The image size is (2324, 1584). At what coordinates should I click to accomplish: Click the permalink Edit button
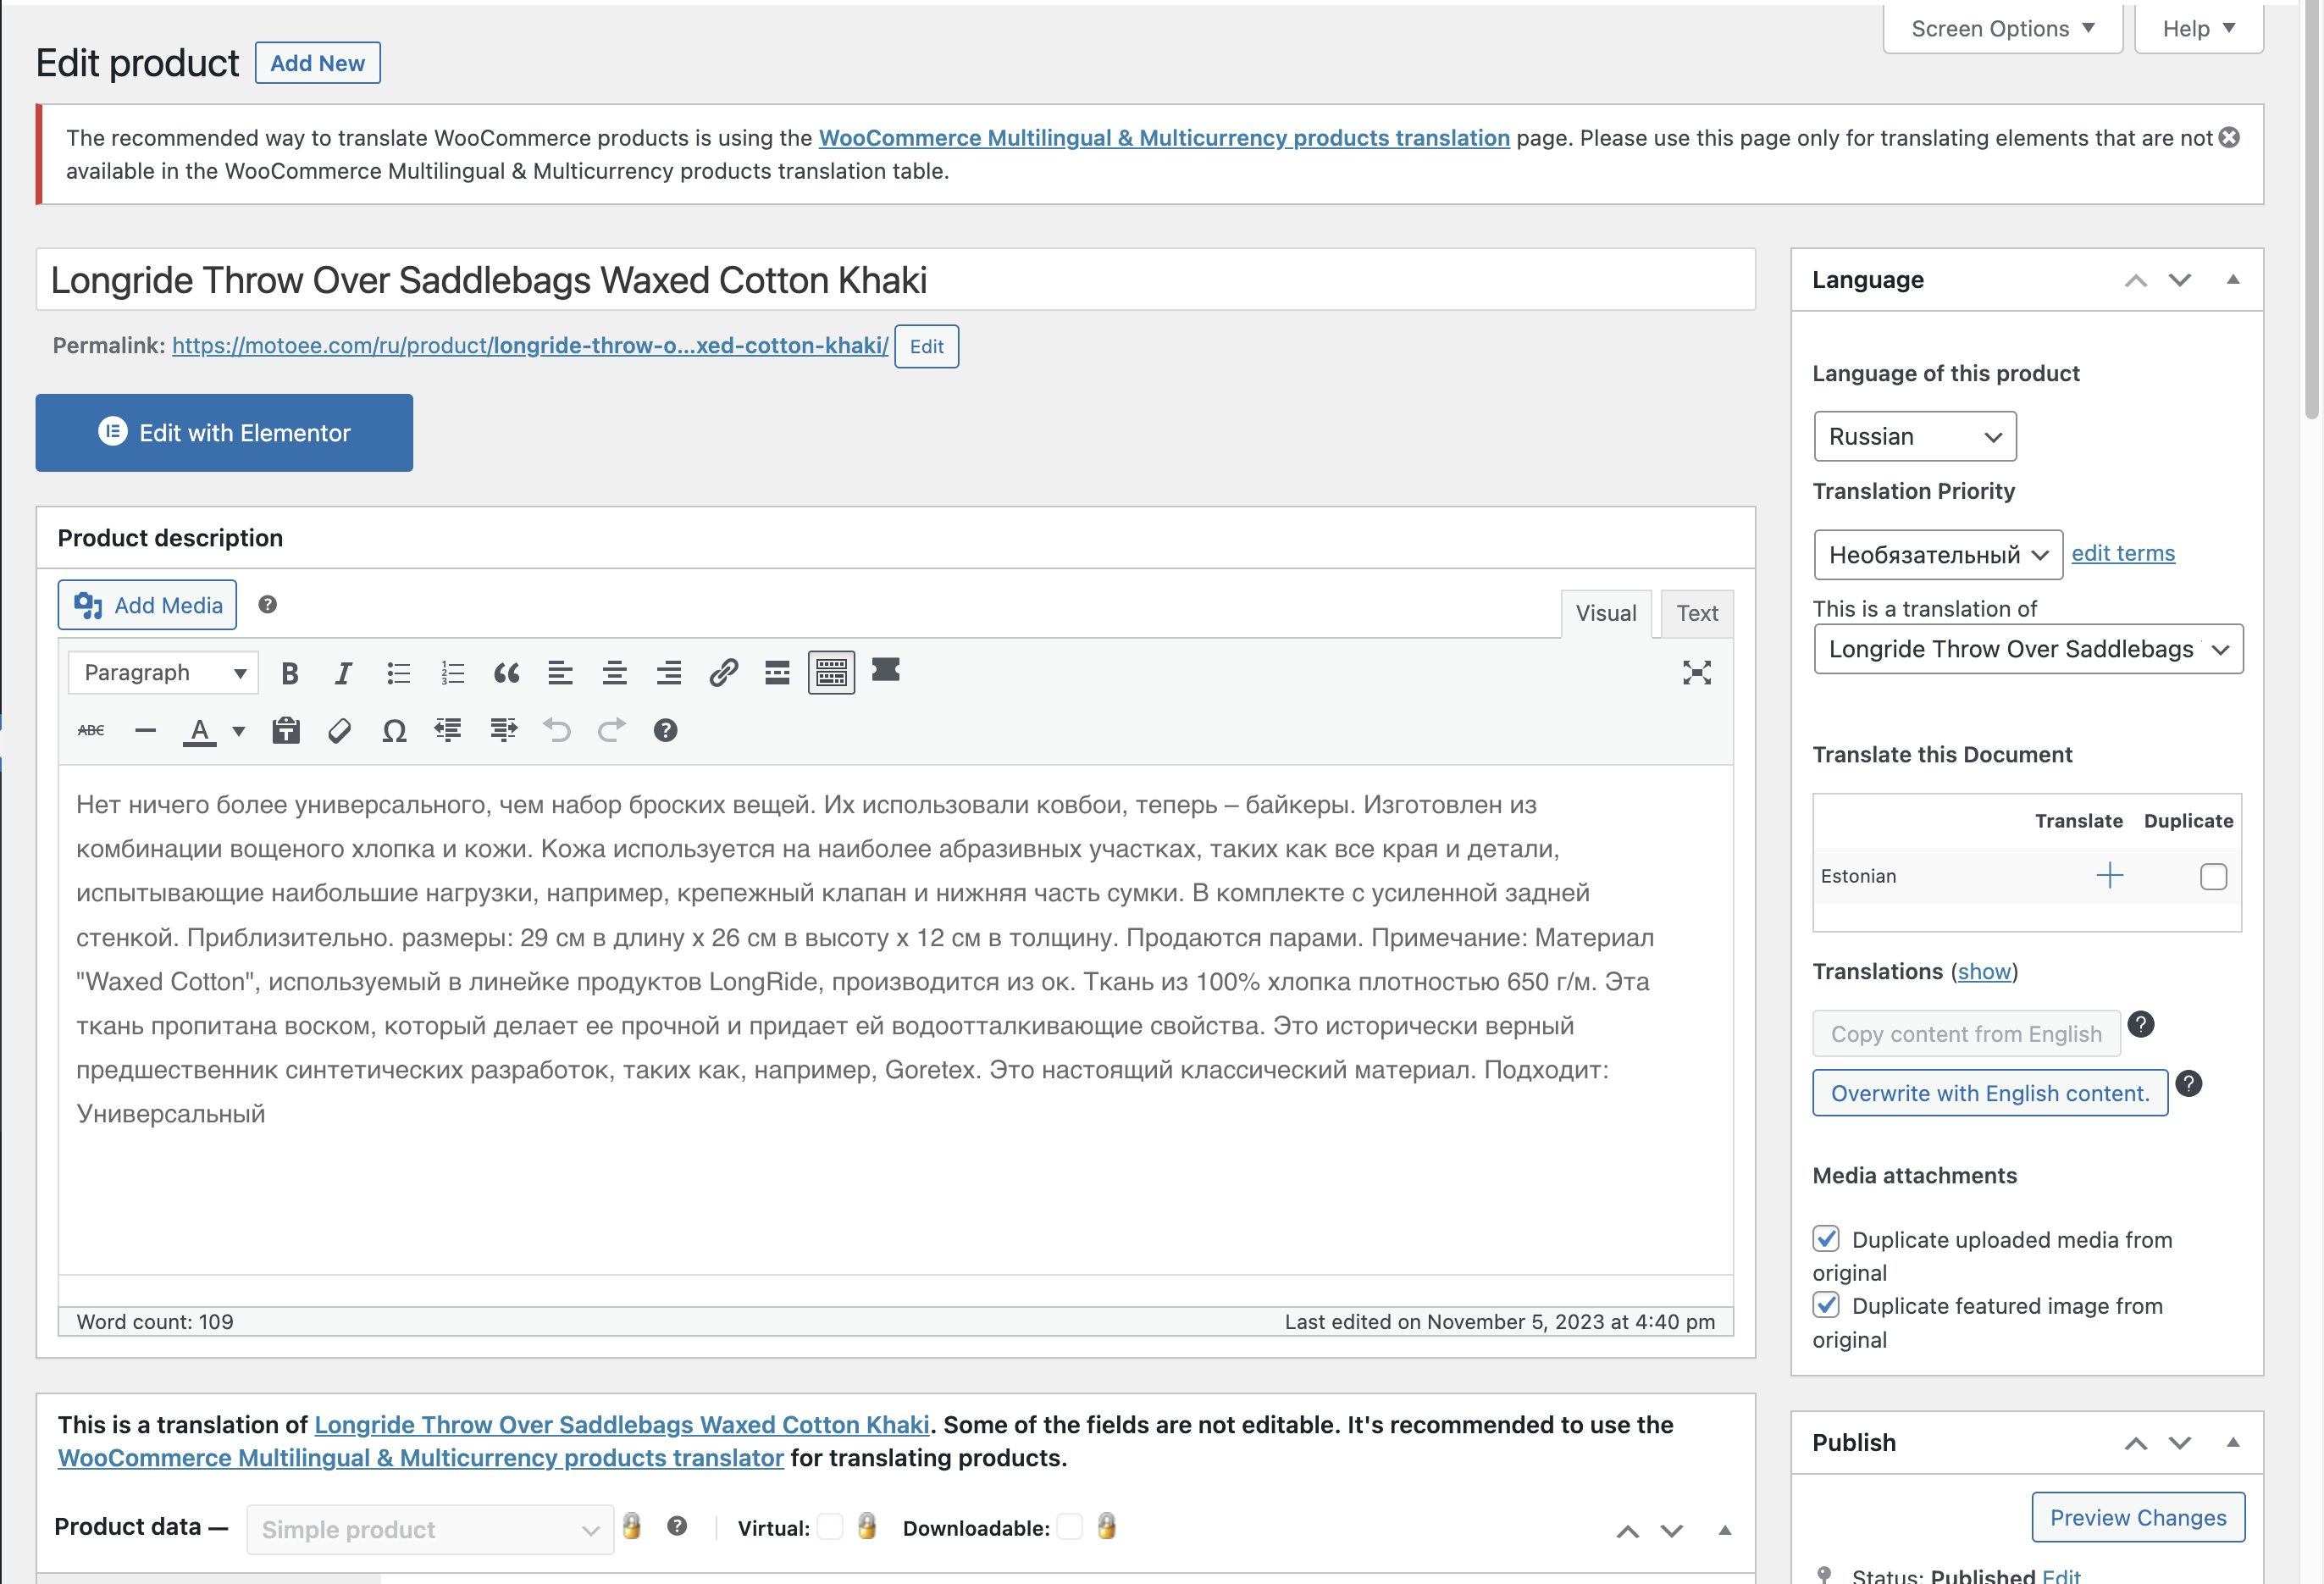point(926,347)
